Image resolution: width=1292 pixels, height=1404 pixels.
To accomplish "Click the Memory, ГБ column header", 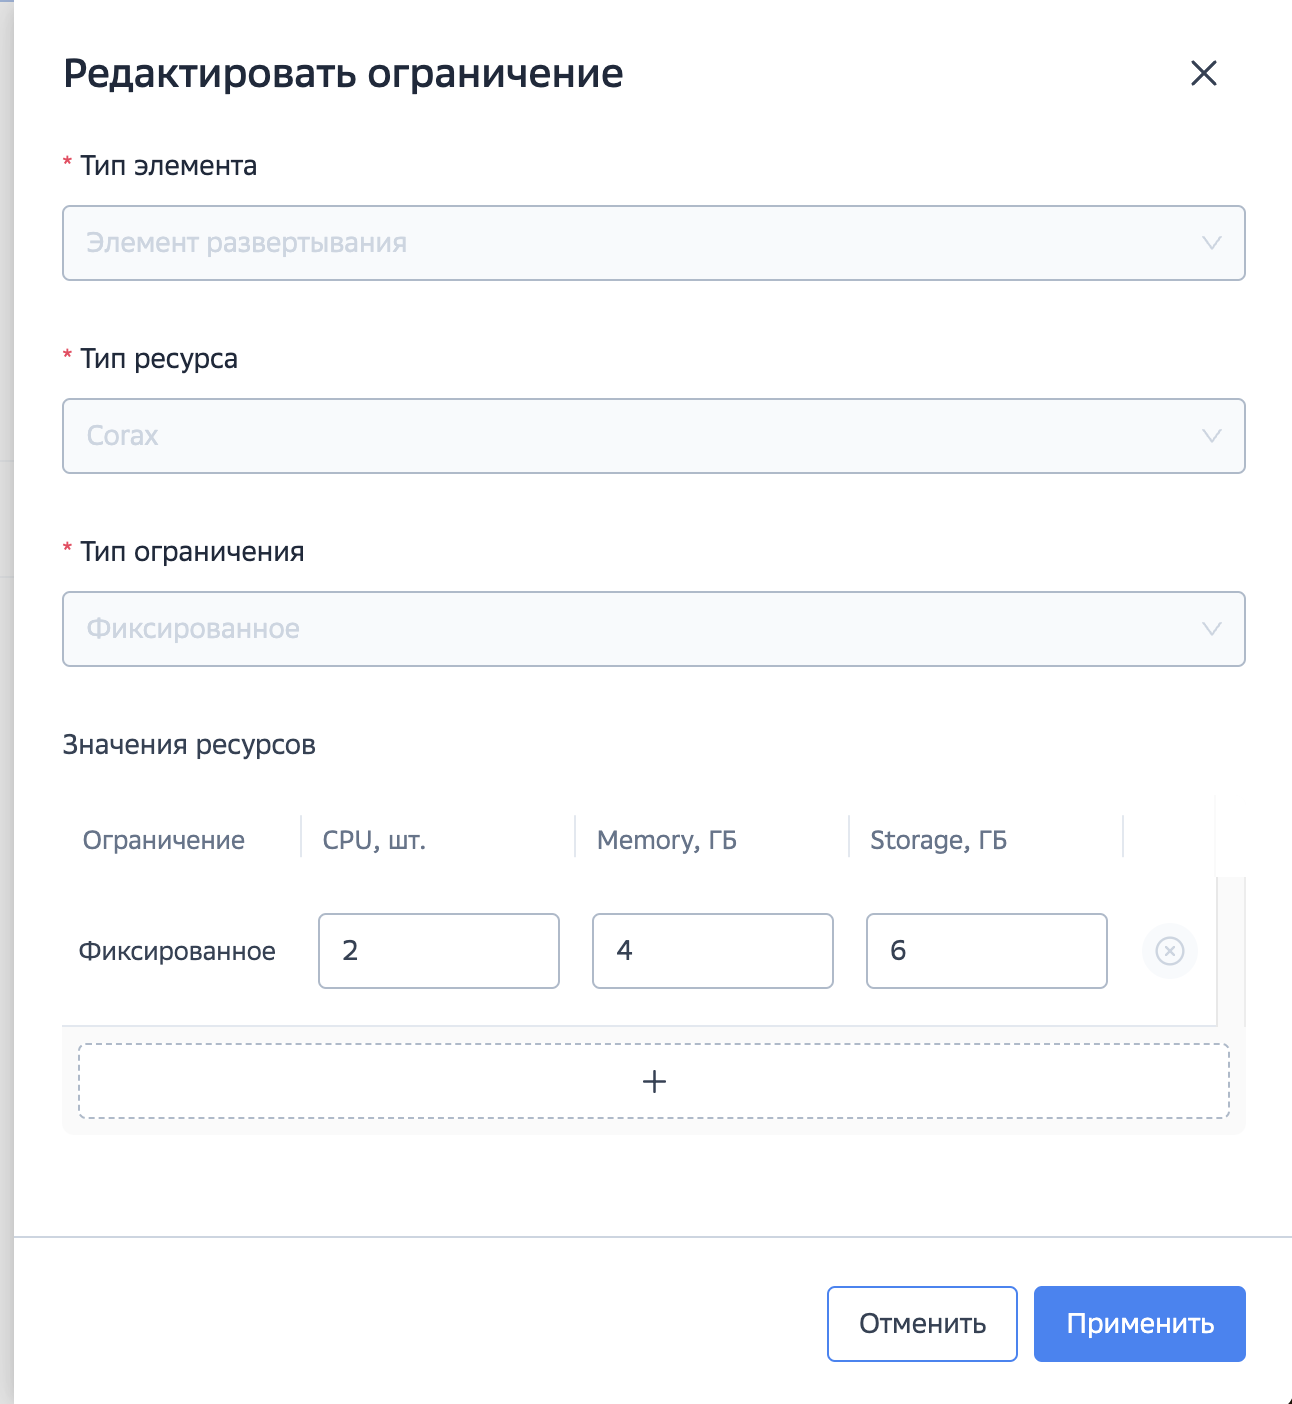I will pyautogui.click(x=666, y=839).
